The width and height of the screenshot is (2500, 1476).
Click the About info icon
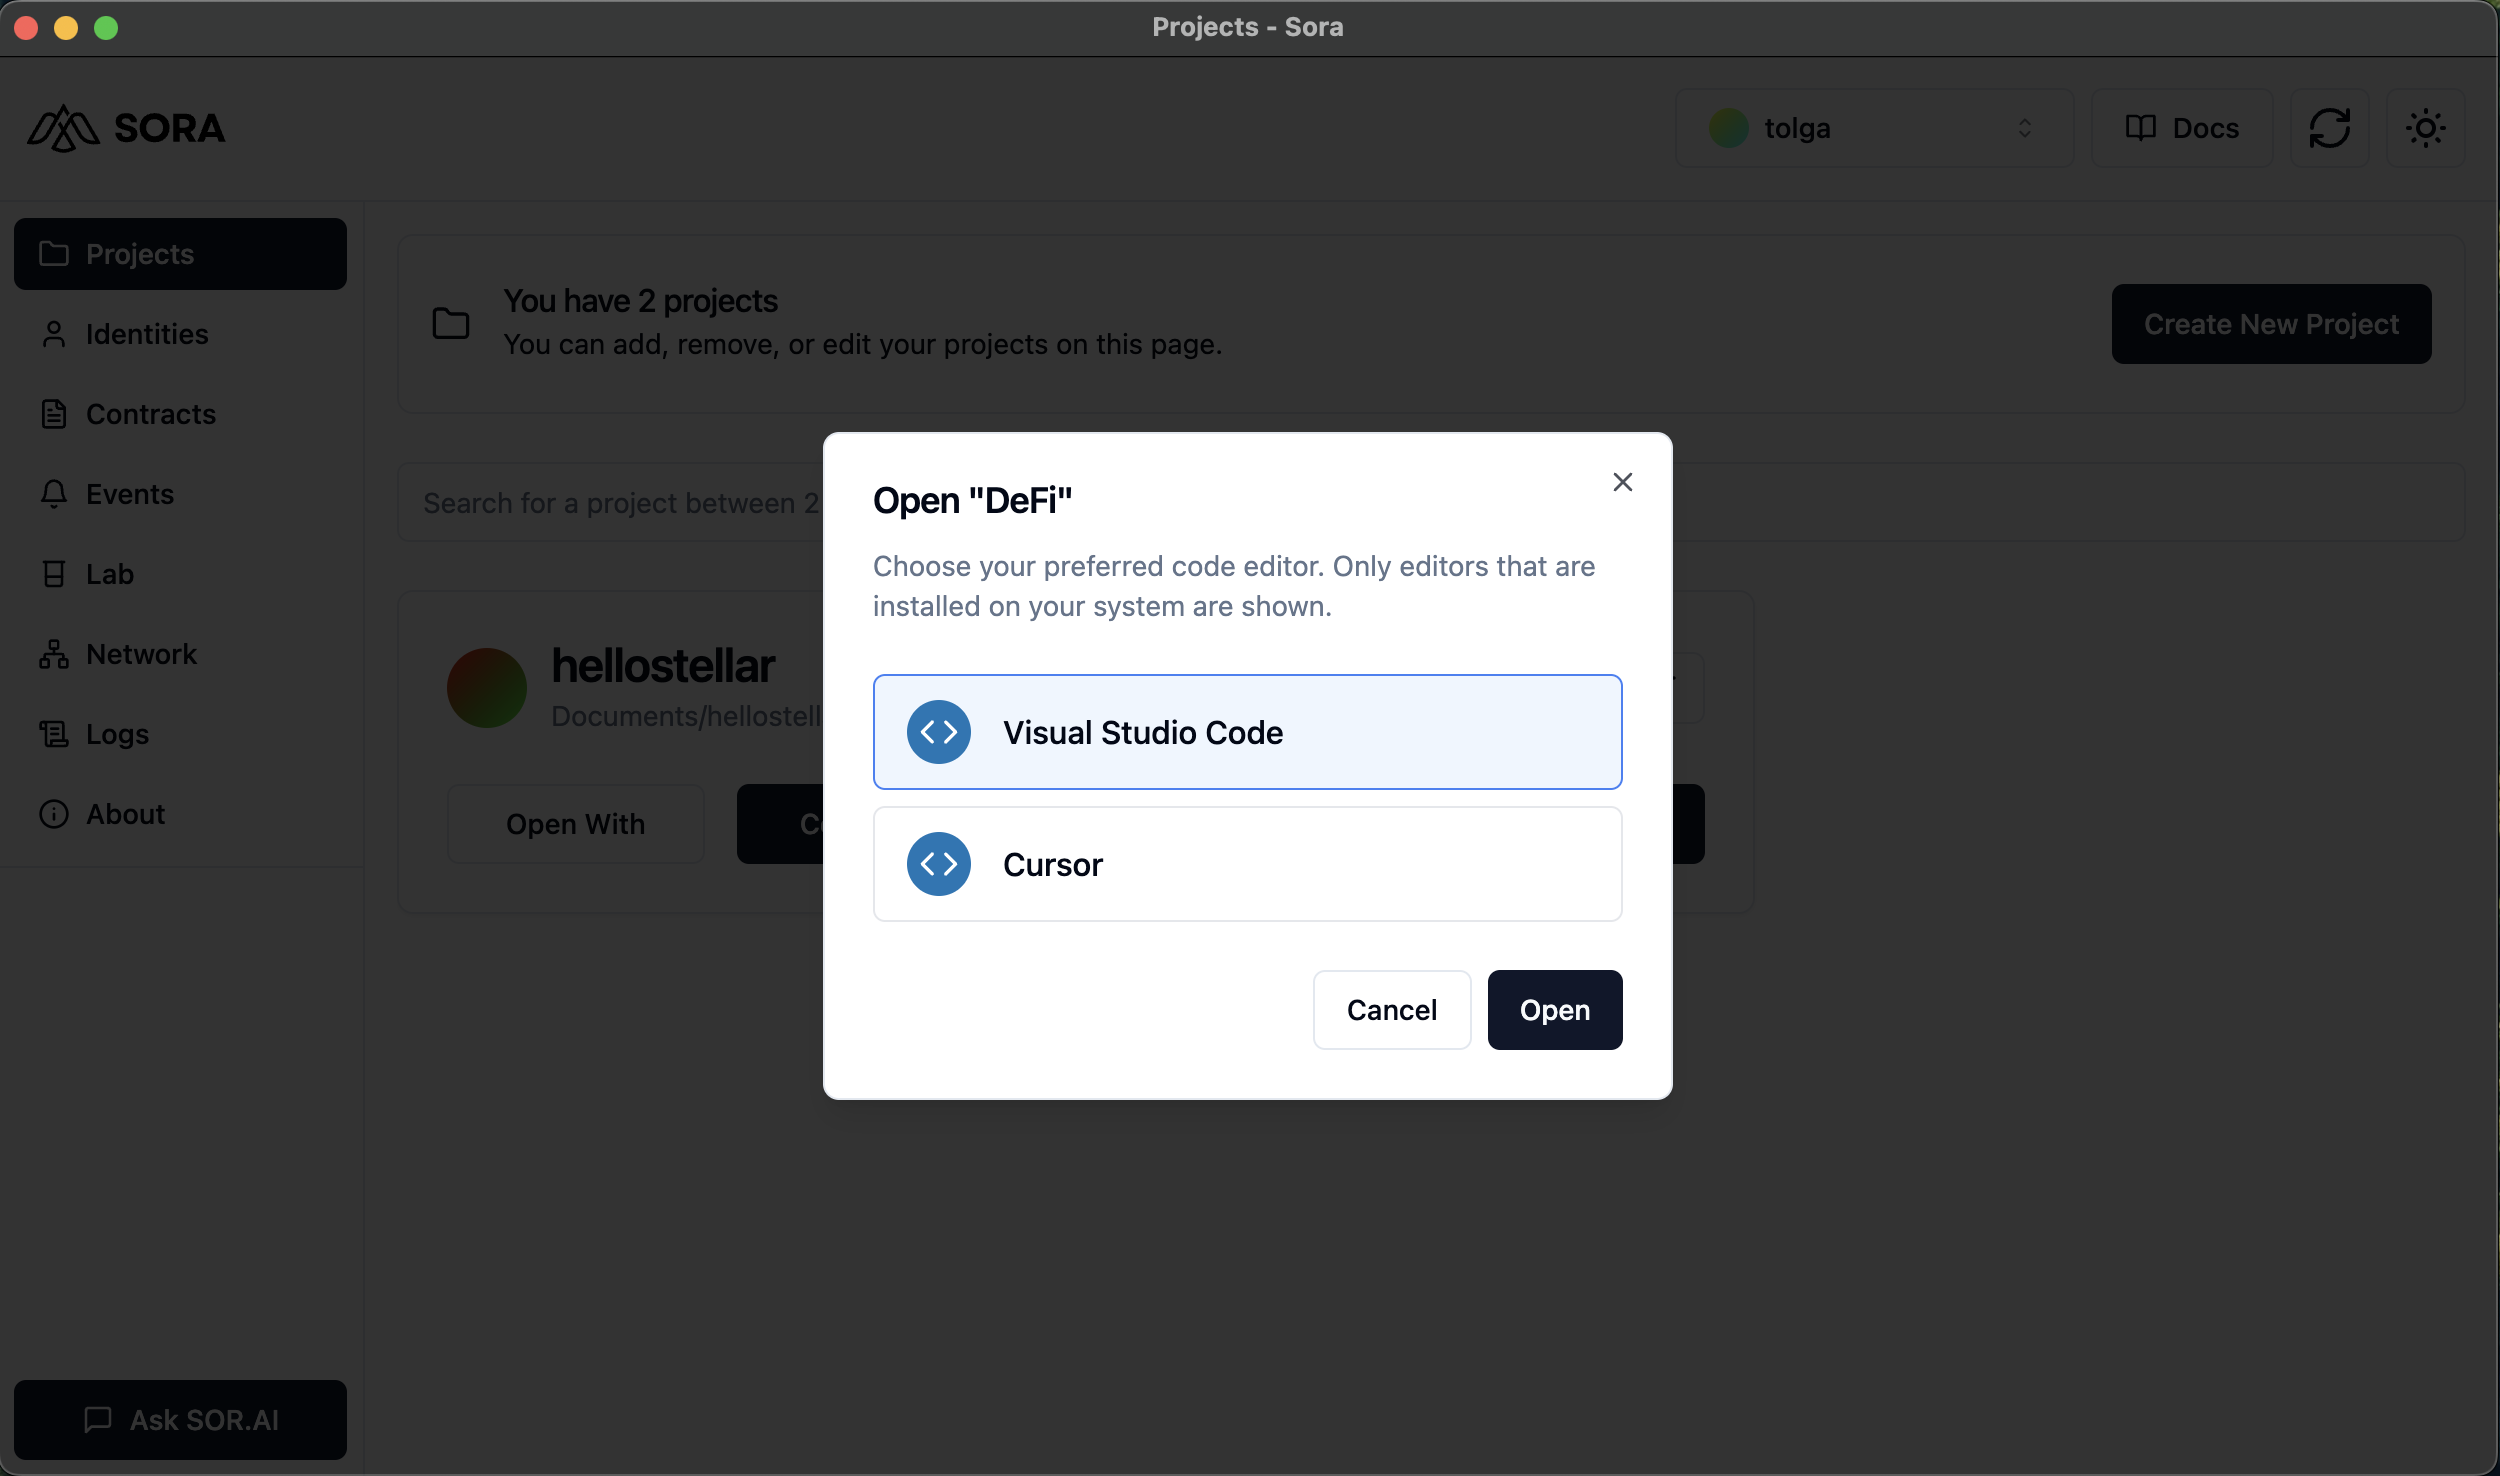pyautogui.click(x=54, y=814)
